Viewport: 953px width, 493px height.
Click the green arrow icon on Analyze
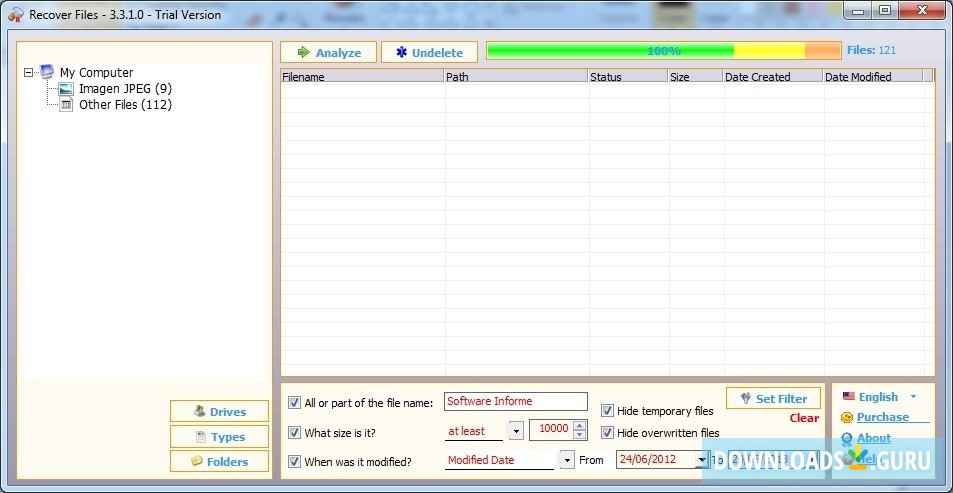point(303,52)
